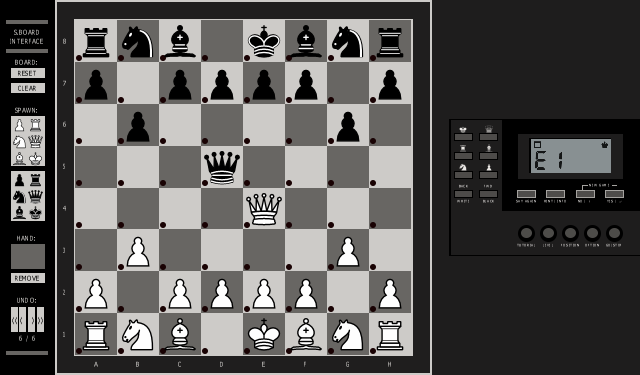The image size is (640, 375).
Task: Select the white pawn on E2
Action: point(264,293)
